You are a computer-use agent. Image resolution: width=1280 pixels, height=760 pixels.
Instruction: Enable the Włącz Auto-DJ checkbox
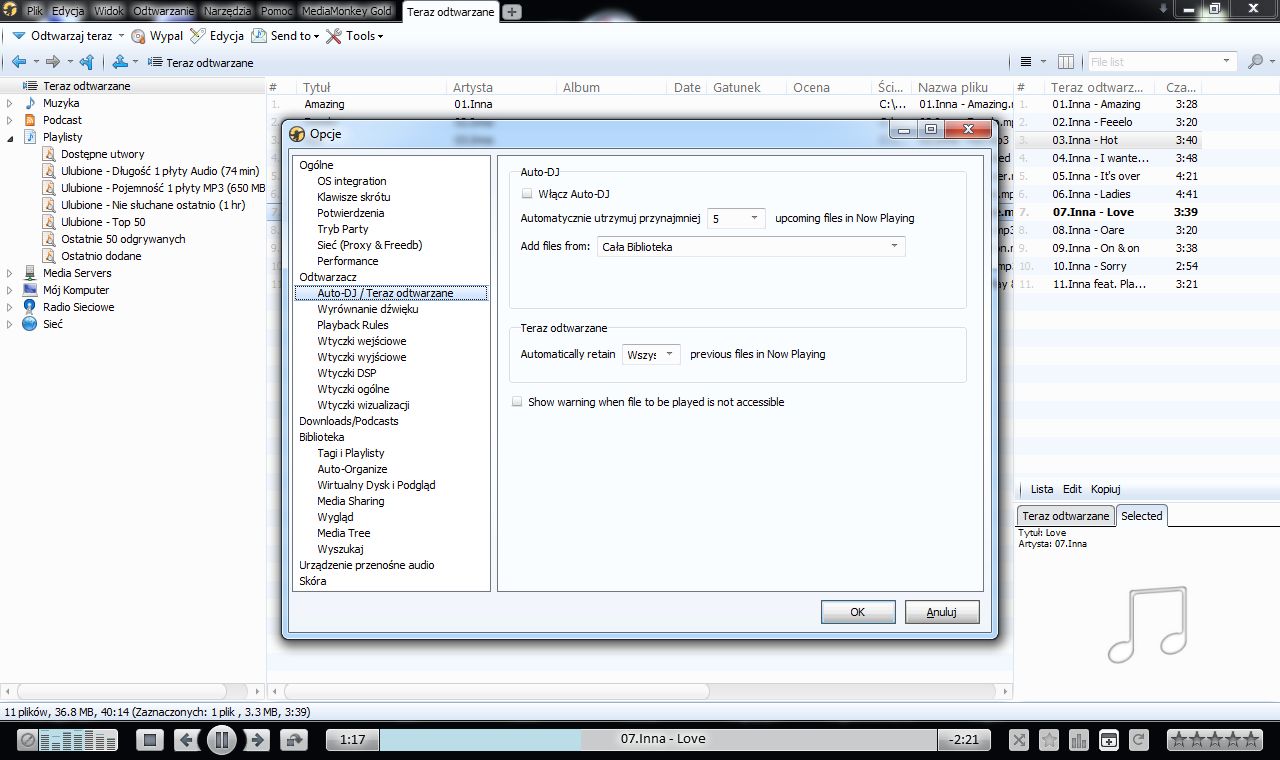coord(527,194)
